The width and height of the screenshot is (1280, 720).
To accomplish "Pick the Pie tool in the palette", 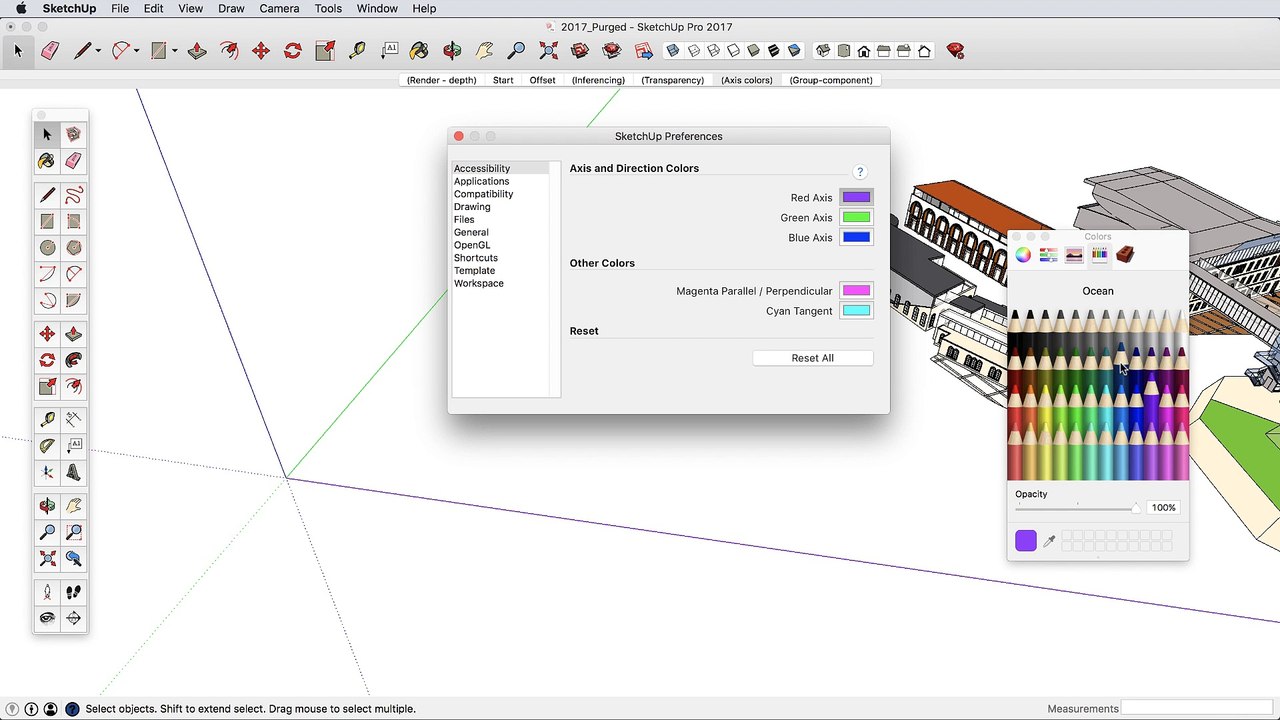I will click(73, 301).
